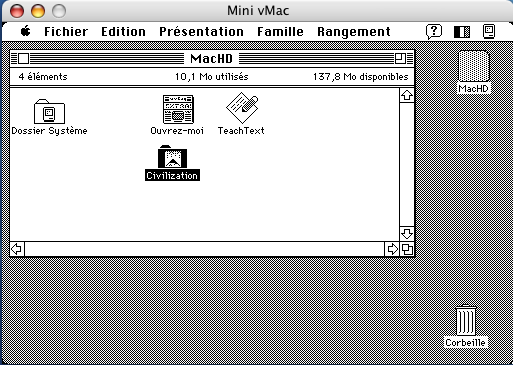Viewport: 513px width, 365px height.
Task: Open the Famille menu
Action: pyautogui.click(x=280, y=32)
